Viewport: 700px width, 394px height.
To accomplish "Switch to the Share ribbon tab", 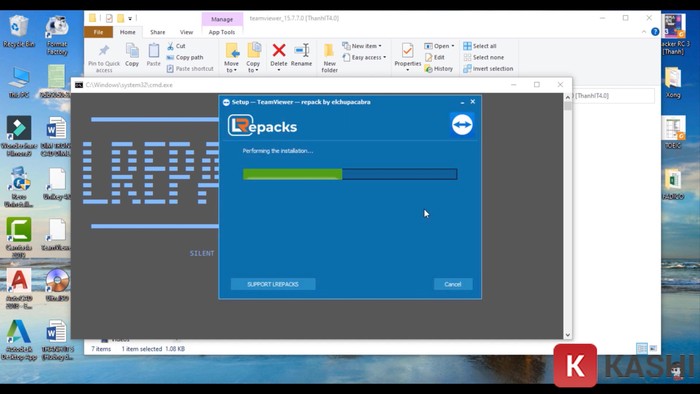I will pos(158,32).
